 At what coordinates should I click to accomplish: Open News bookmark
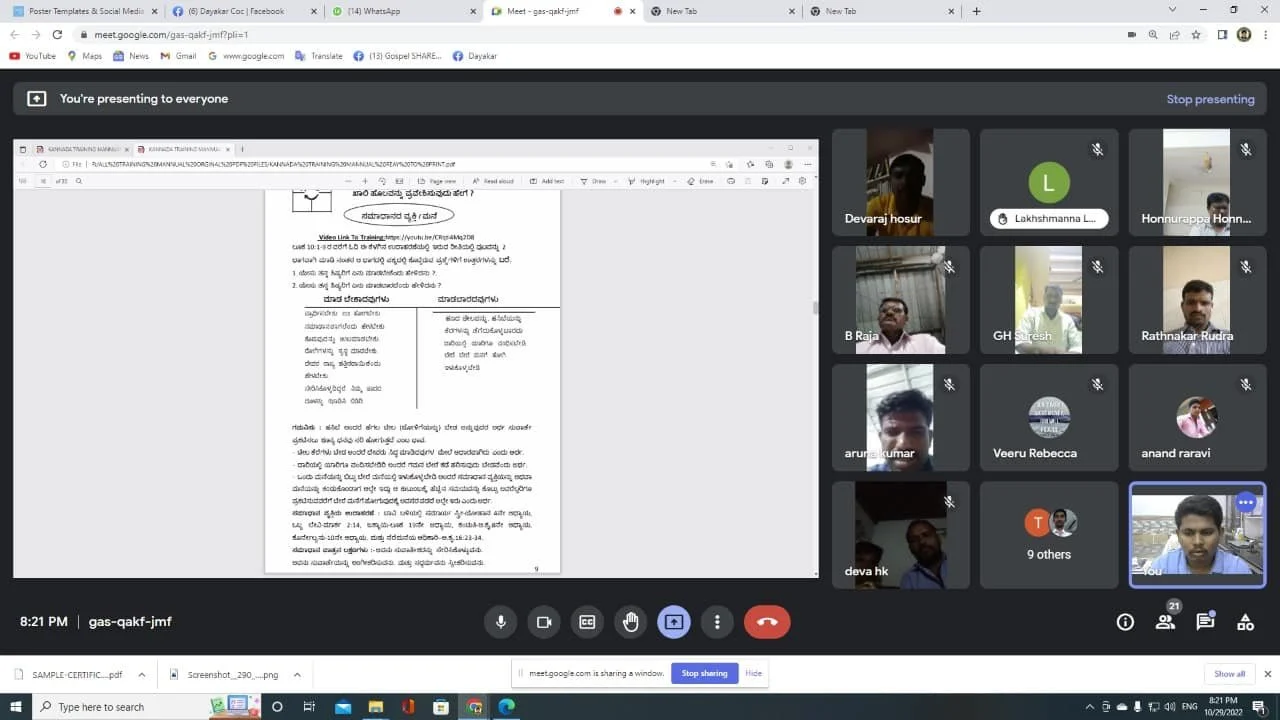click(x=130, y=56)
